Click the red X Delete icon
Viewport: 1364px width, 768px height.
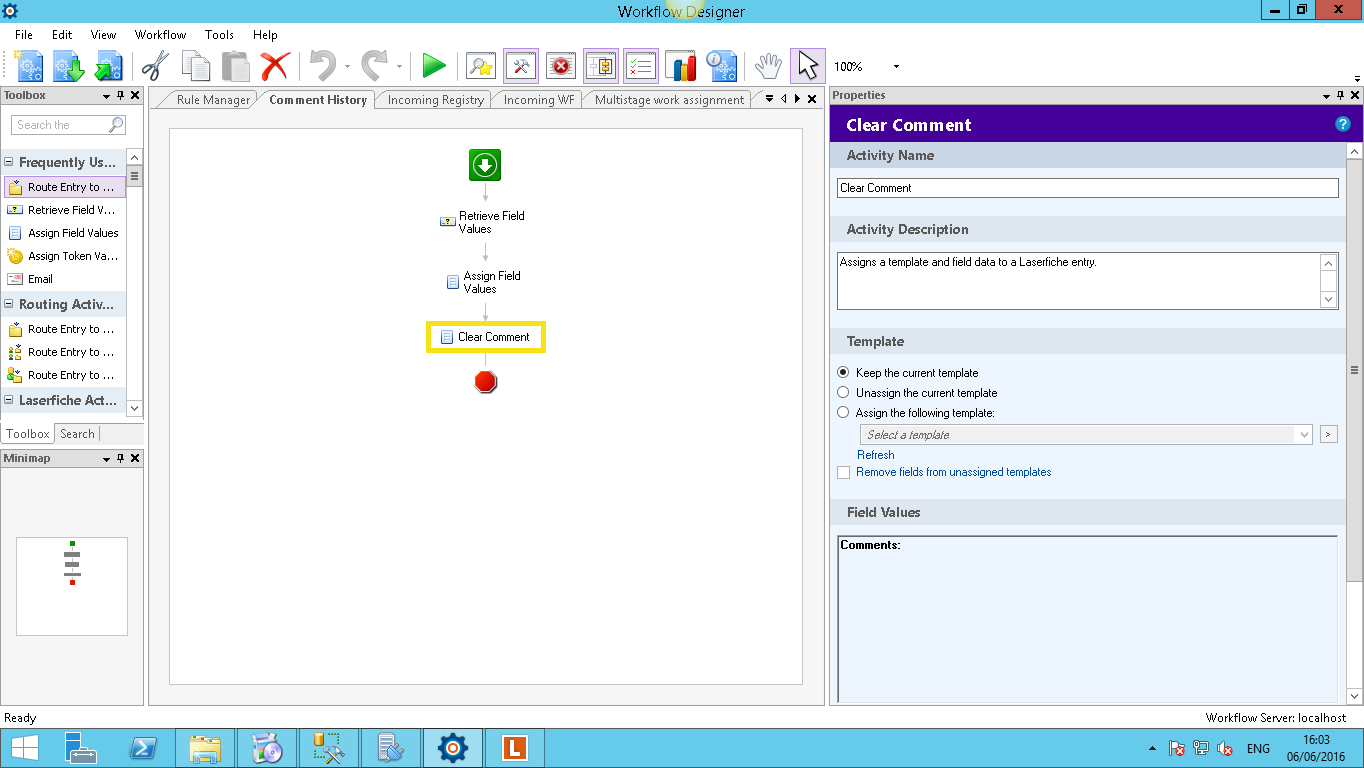(x=274, y=66)
